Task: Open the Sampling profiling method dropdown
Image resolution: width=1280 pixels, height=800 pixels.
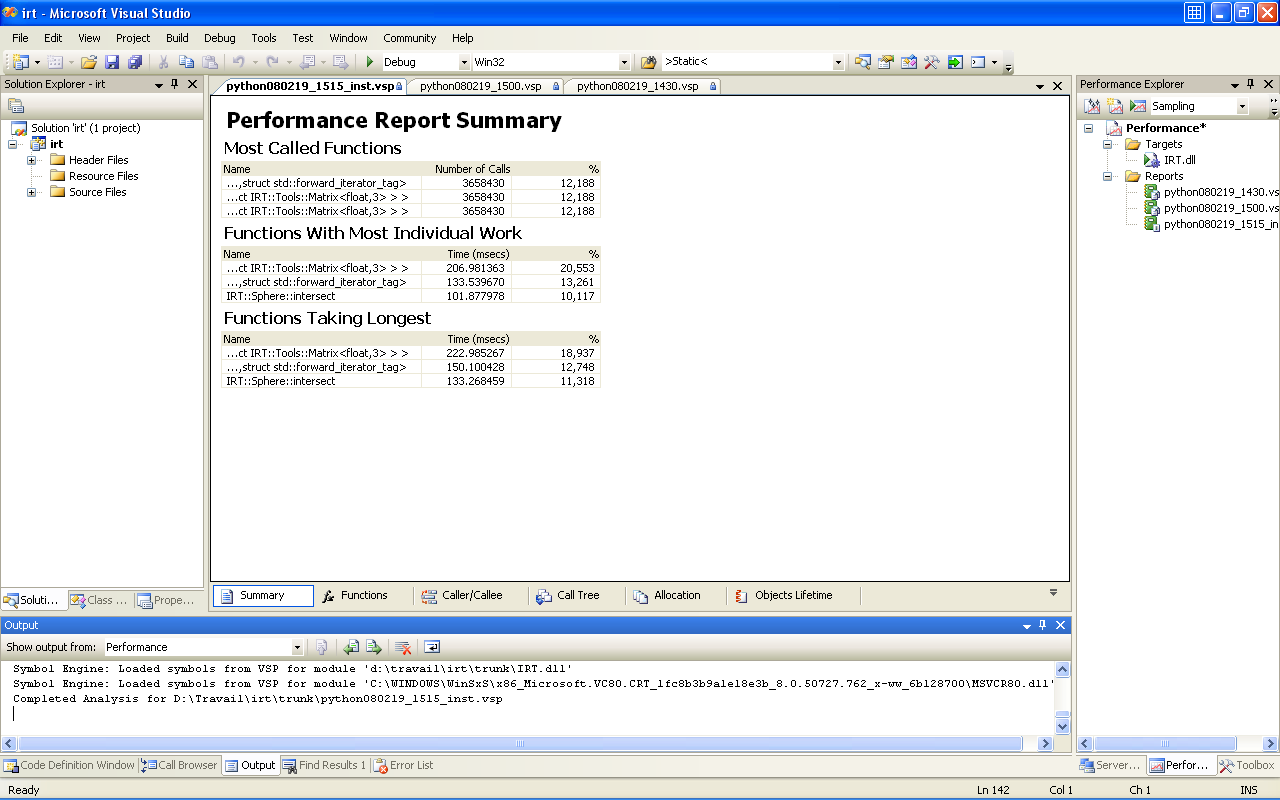Action: pos(1243,106)
